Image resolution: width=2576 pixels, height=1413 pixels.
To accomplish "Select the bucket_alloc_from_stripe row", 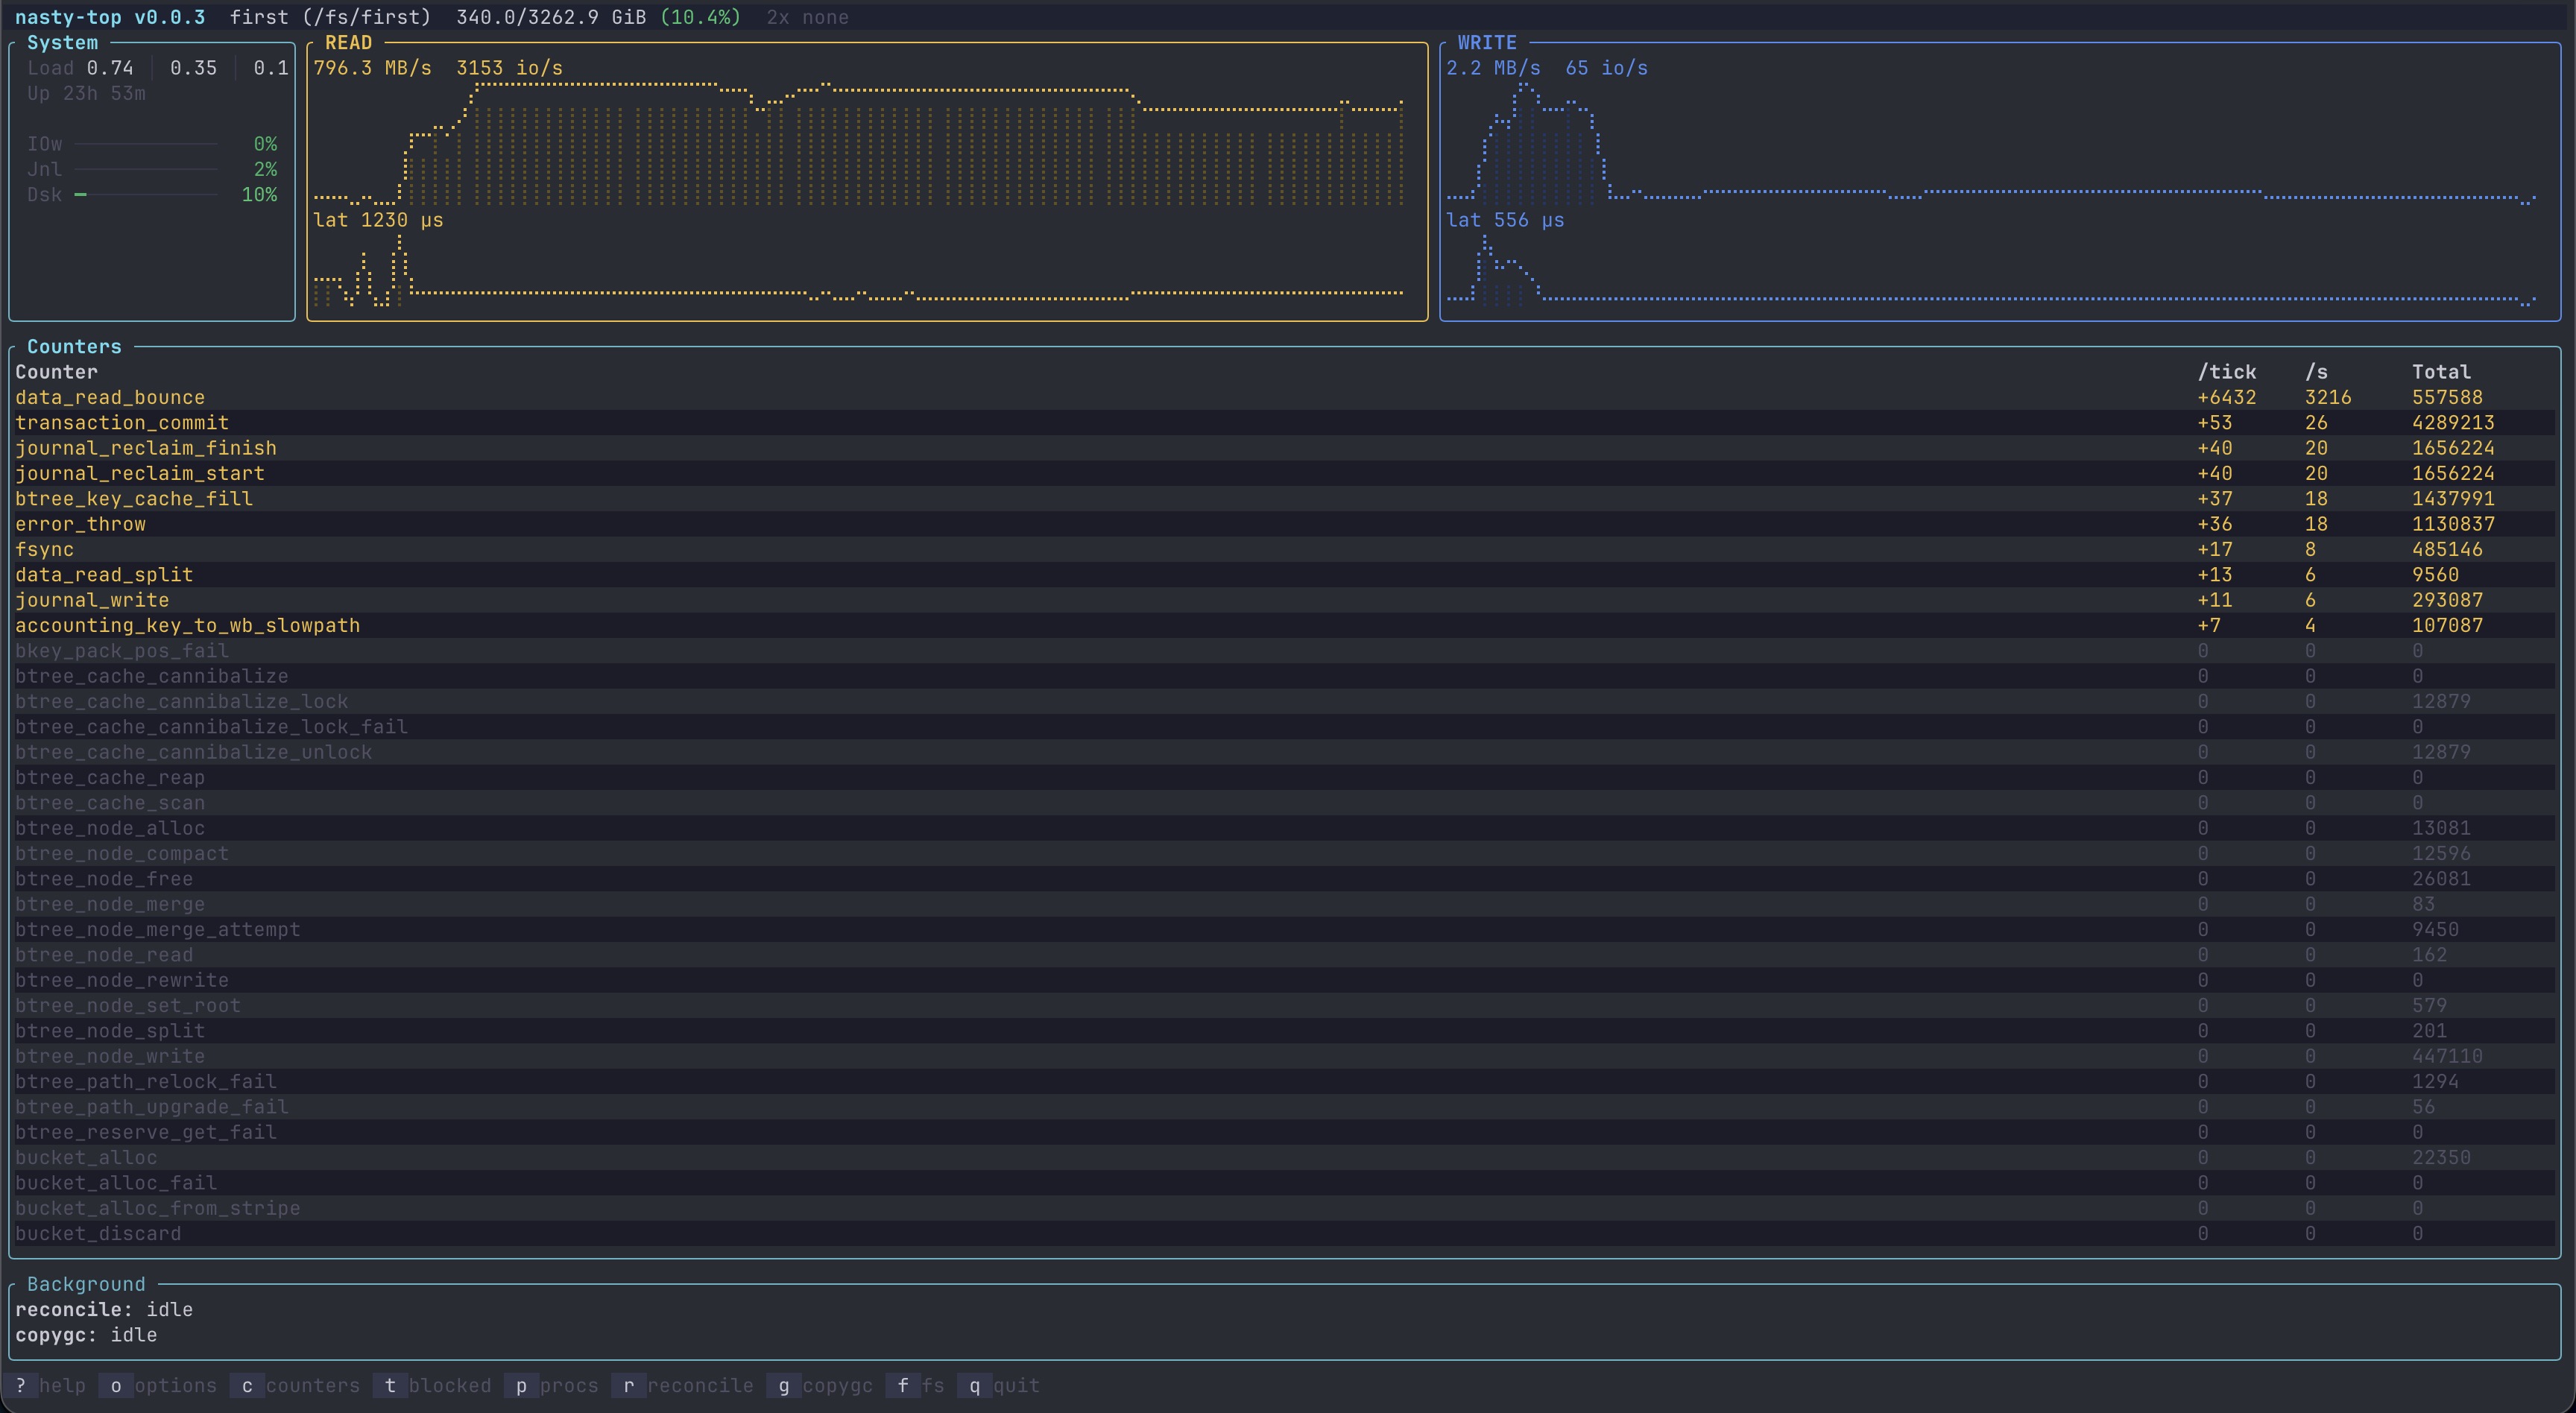I will point(1284,1208).
